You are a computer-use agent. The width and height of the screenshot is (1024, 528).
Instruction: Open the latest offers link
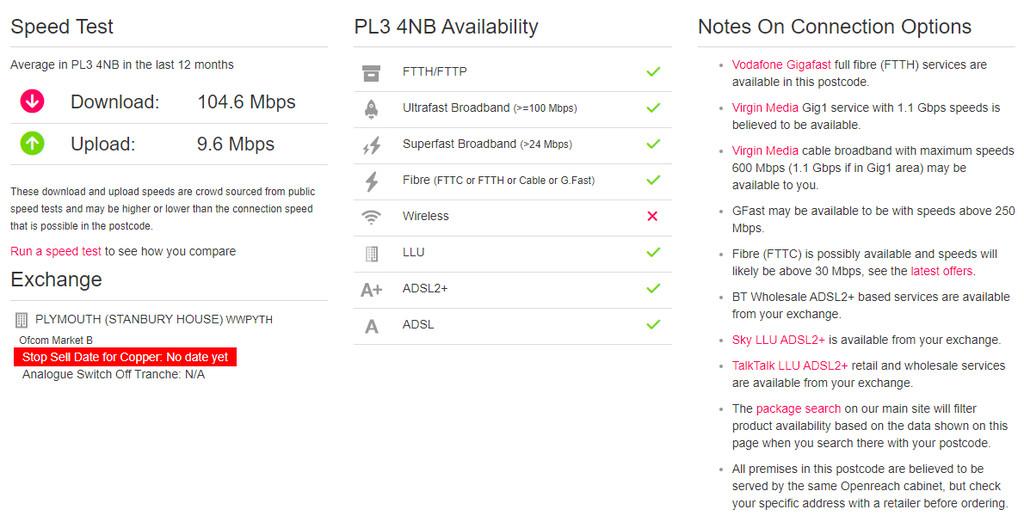[x=942, y=271]
